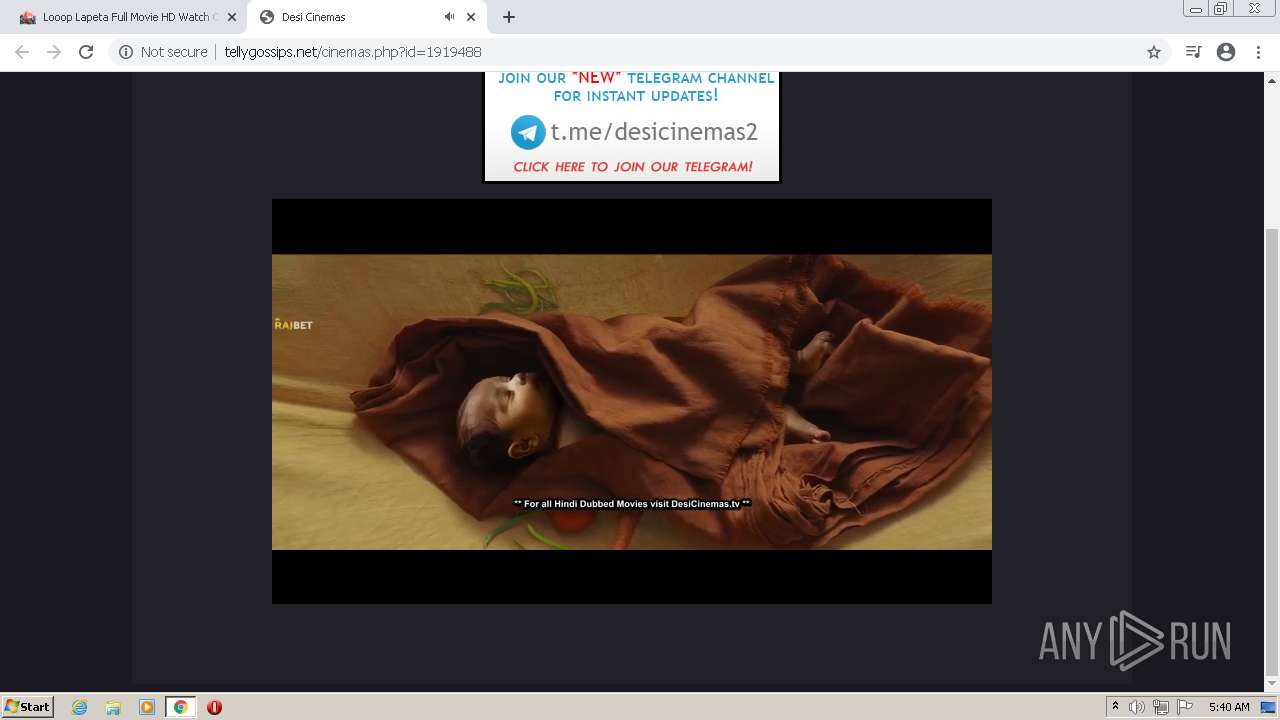Open the Chrome profile avatar
The width and height of the screenshot is (1280, 720).
(1226, 52)
